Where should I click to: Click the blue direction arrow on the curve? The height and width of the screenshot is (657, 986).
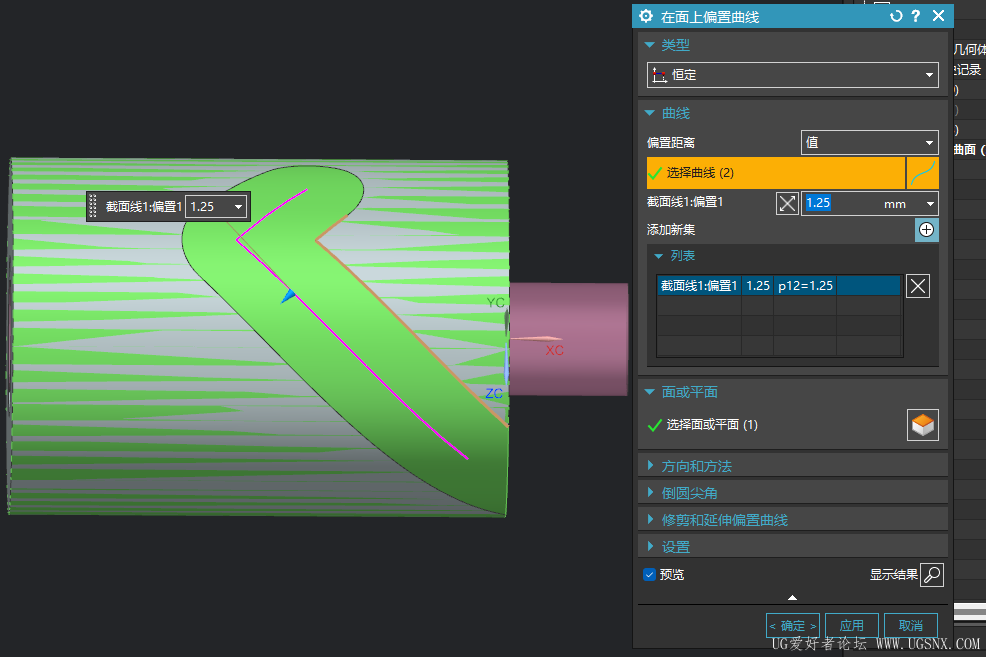(x=288, y=295)
